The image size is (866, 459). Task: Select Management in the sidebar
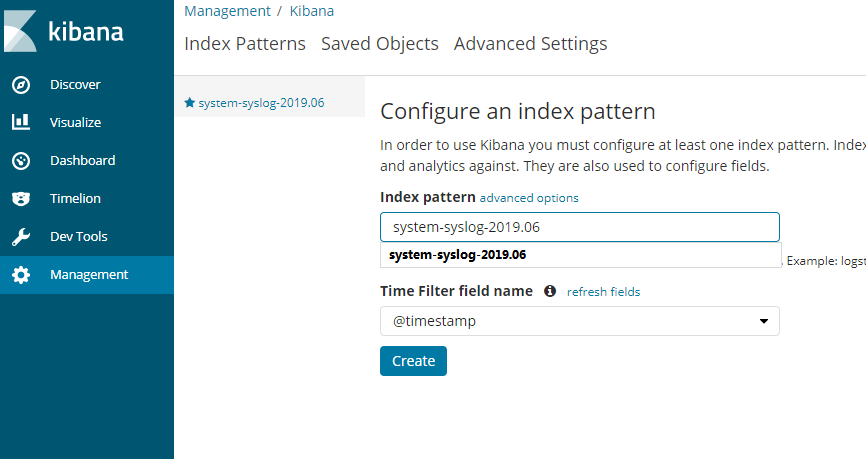(x=87, y=275)
